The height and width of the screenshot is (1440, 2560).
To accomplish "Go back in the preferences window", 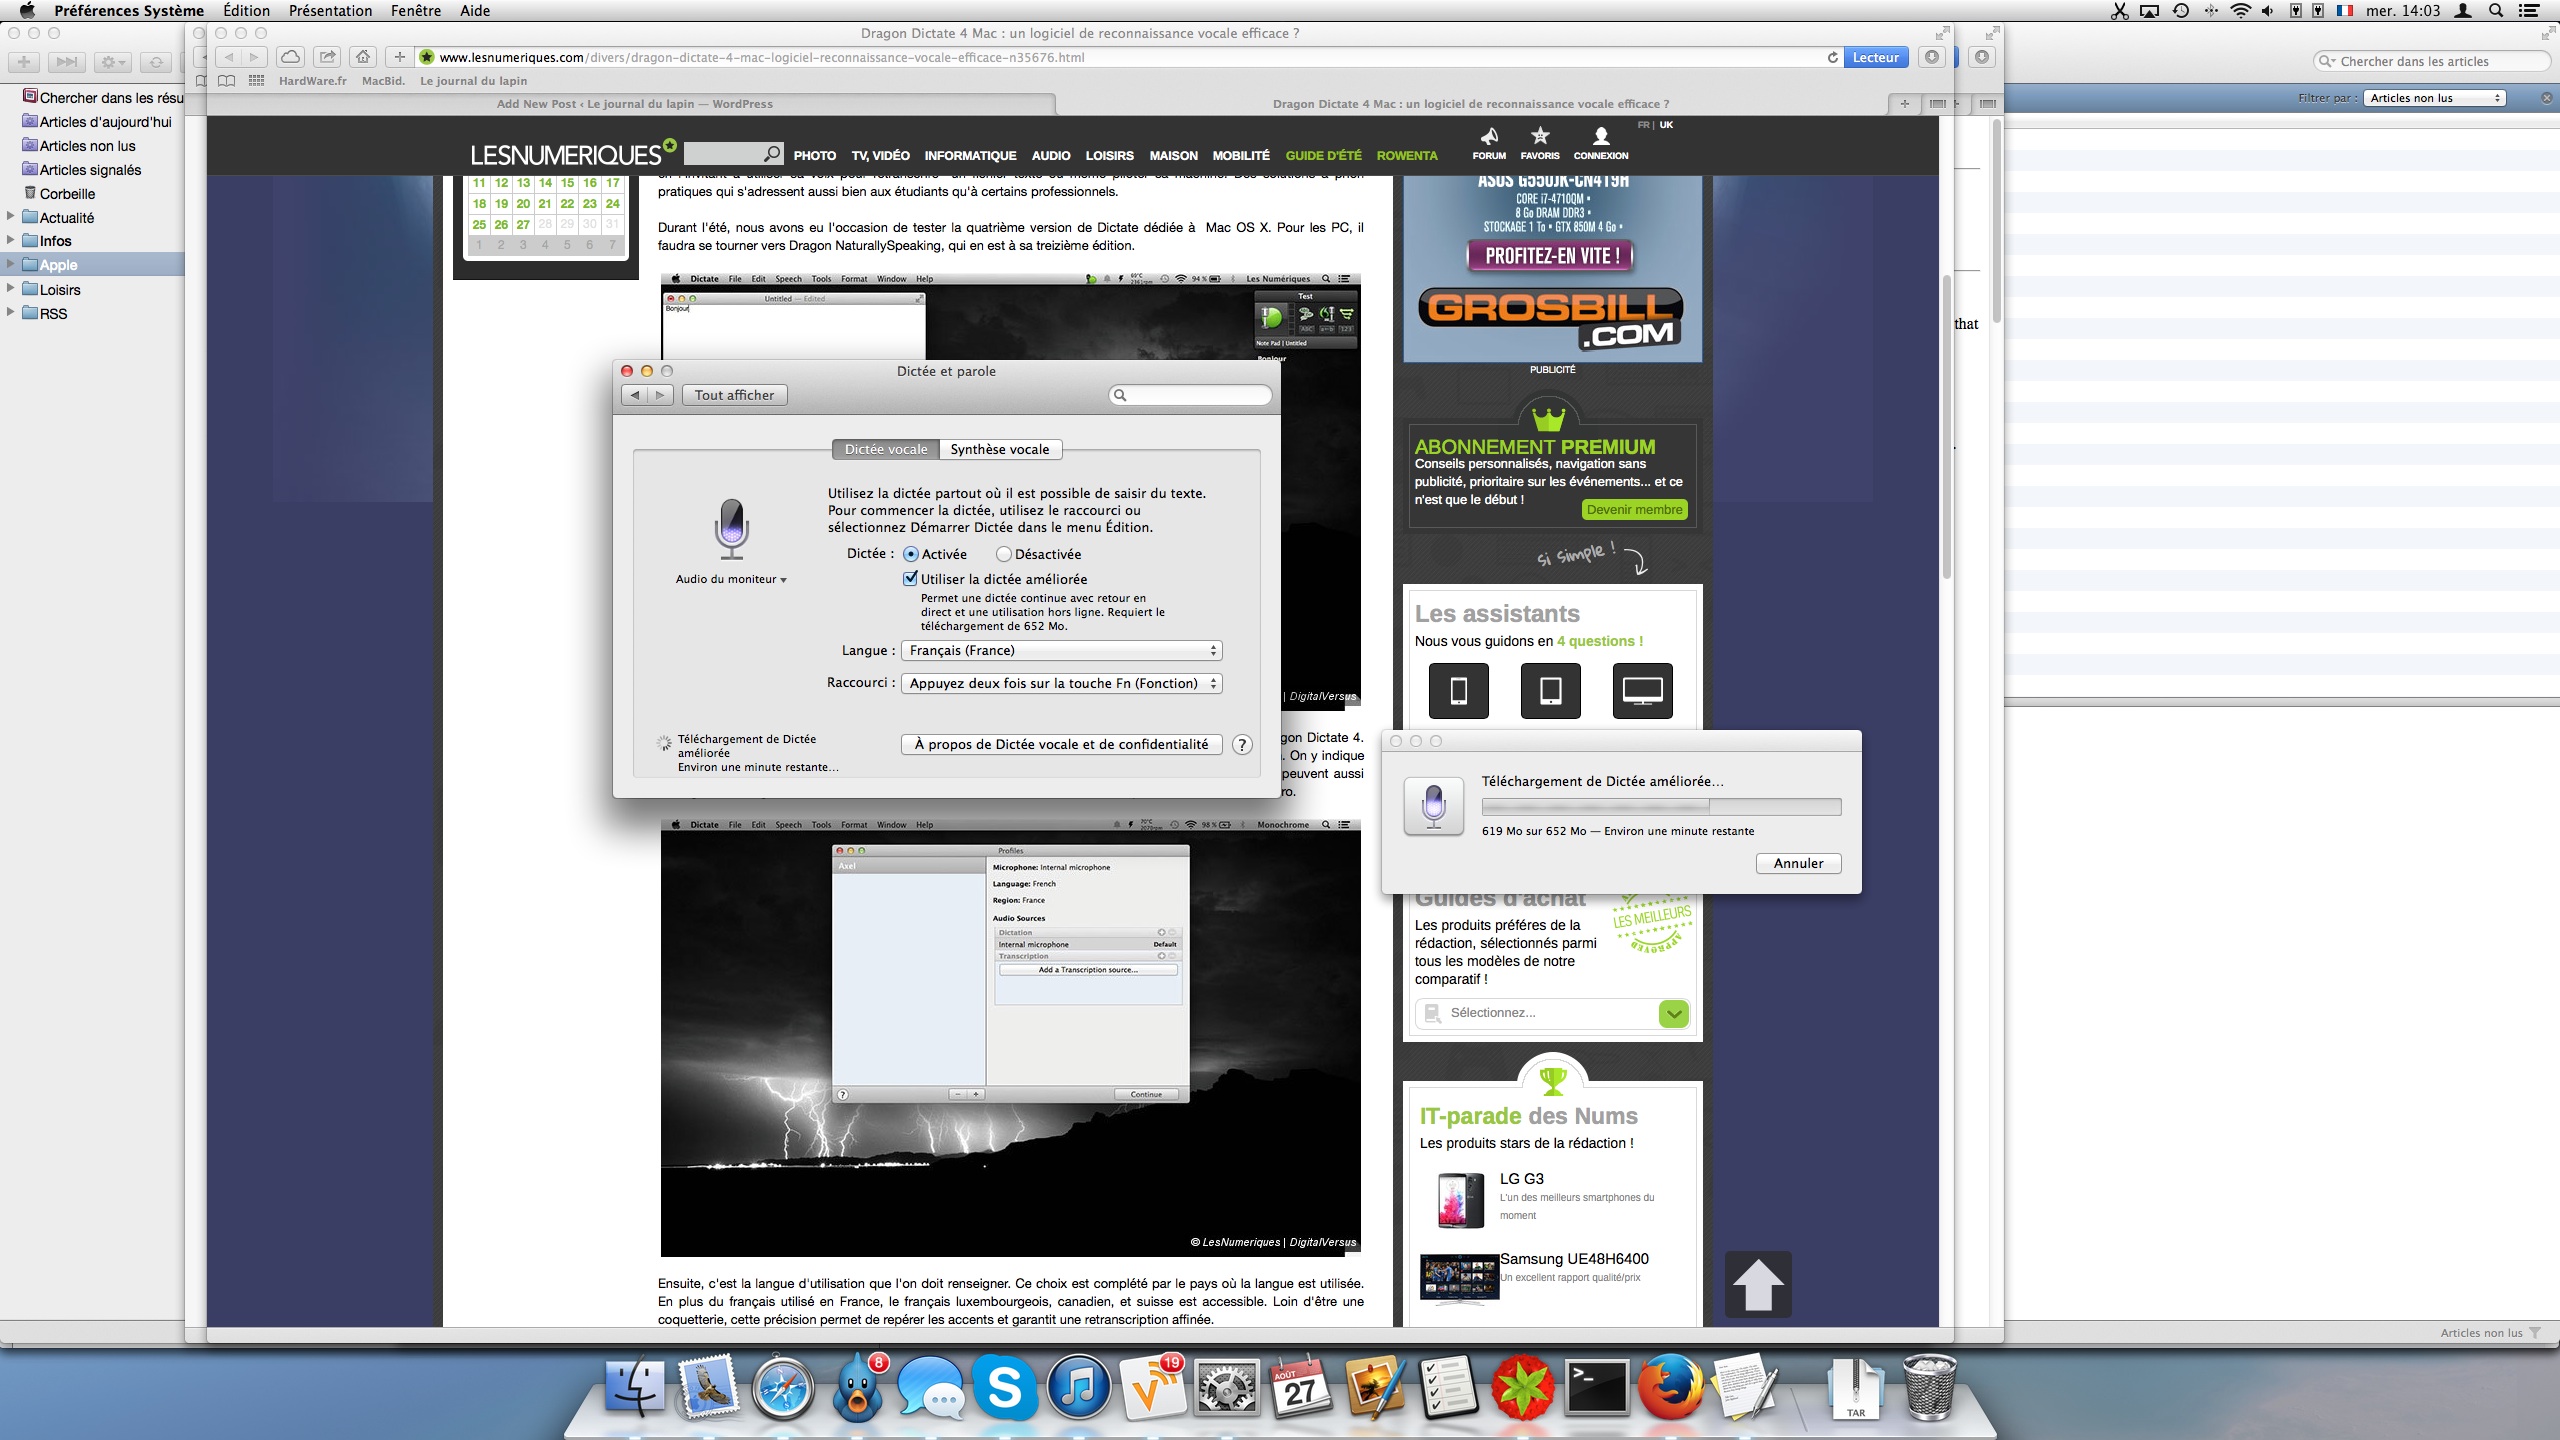I will tap(635, 395).
